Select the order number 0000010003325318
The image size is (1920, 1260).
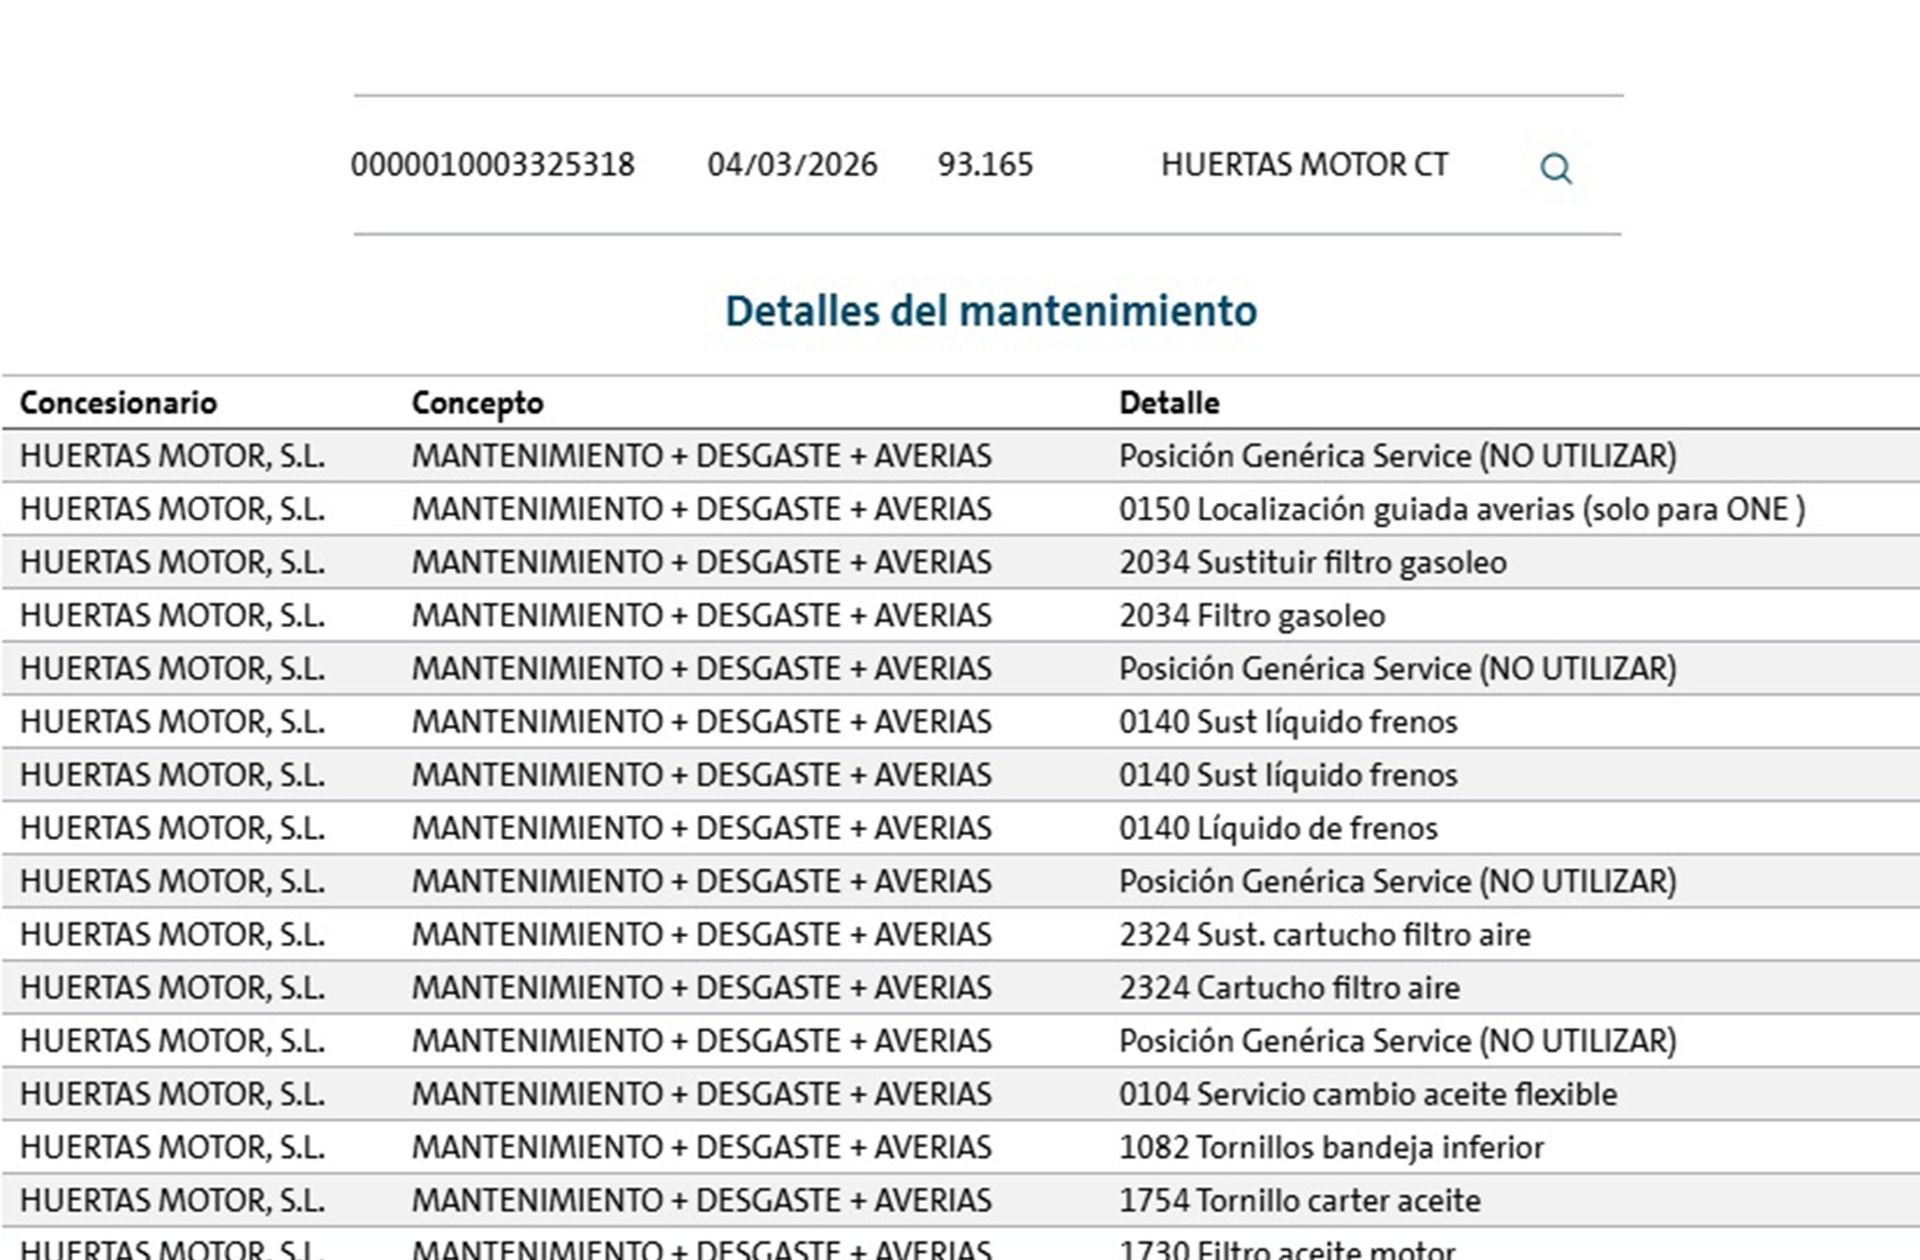click(492, 165)
